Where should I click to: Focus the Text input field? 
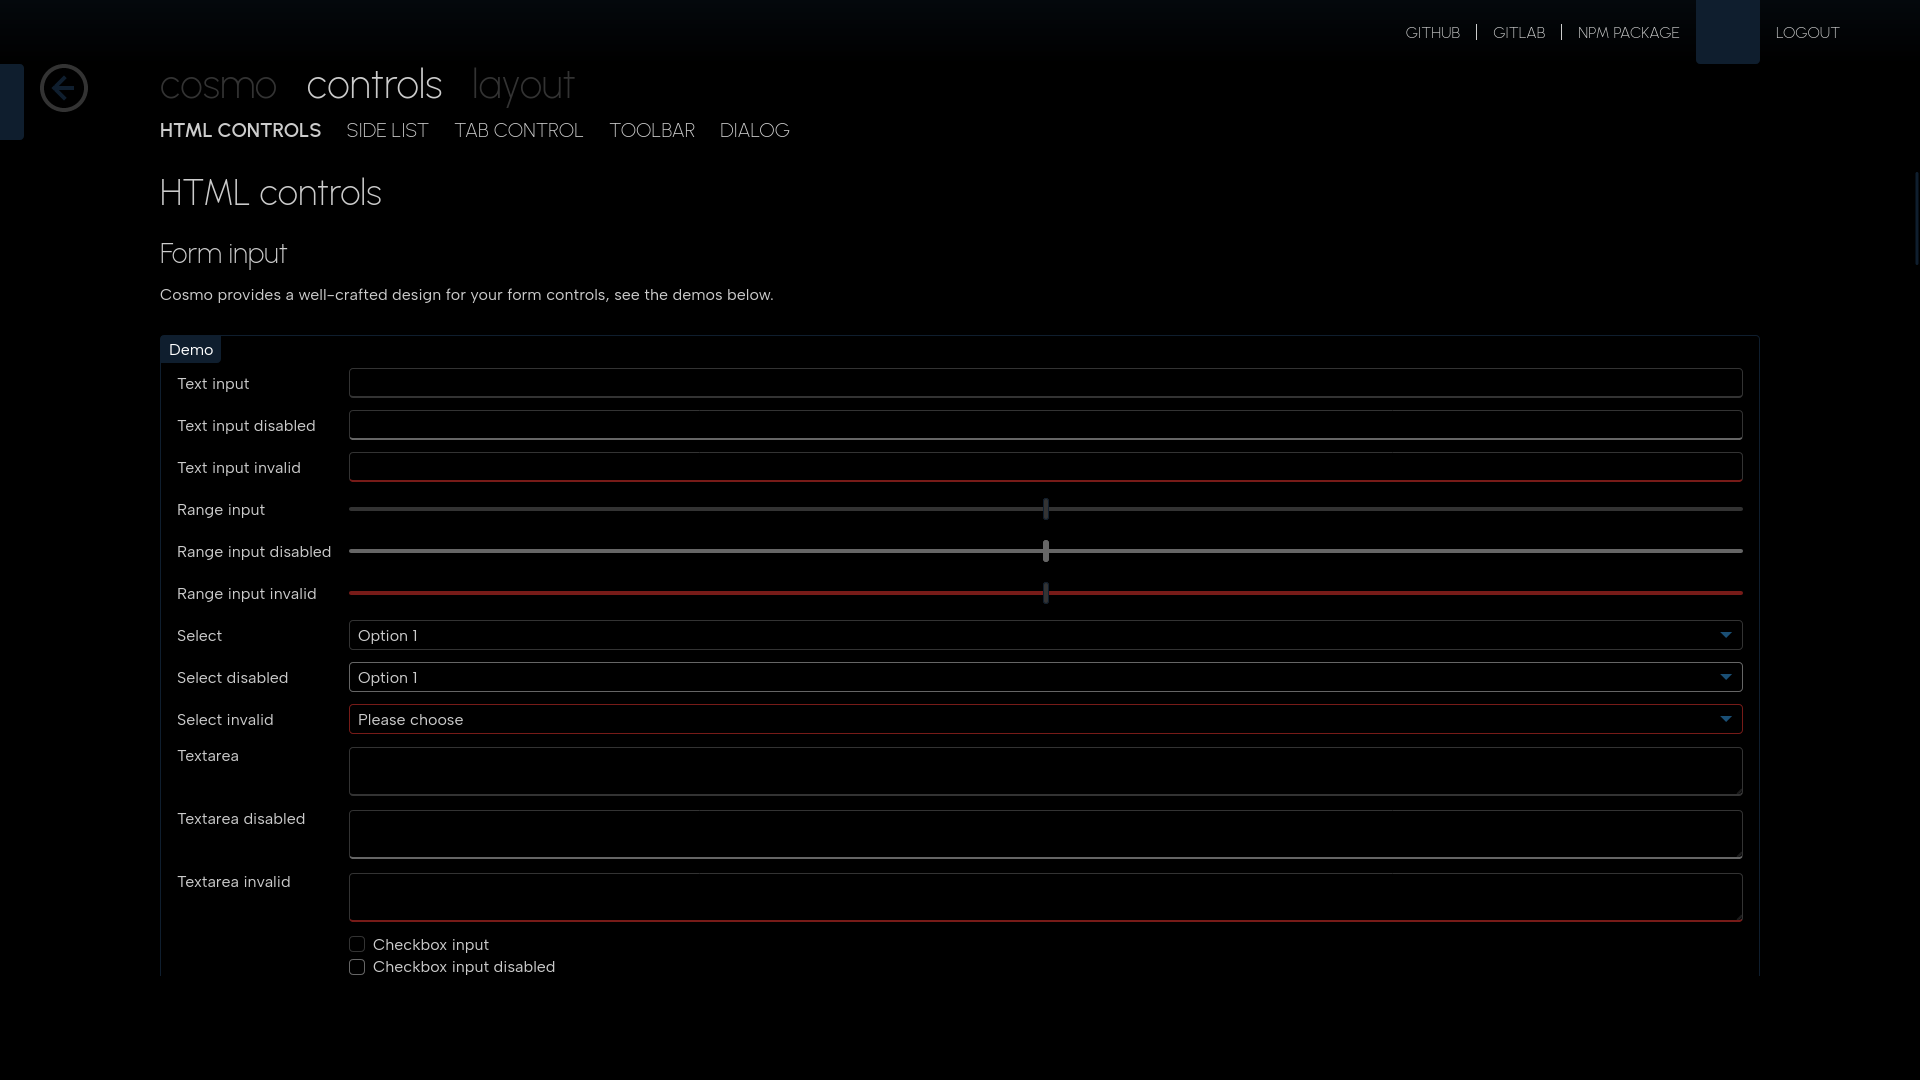tap(1045, 383)
